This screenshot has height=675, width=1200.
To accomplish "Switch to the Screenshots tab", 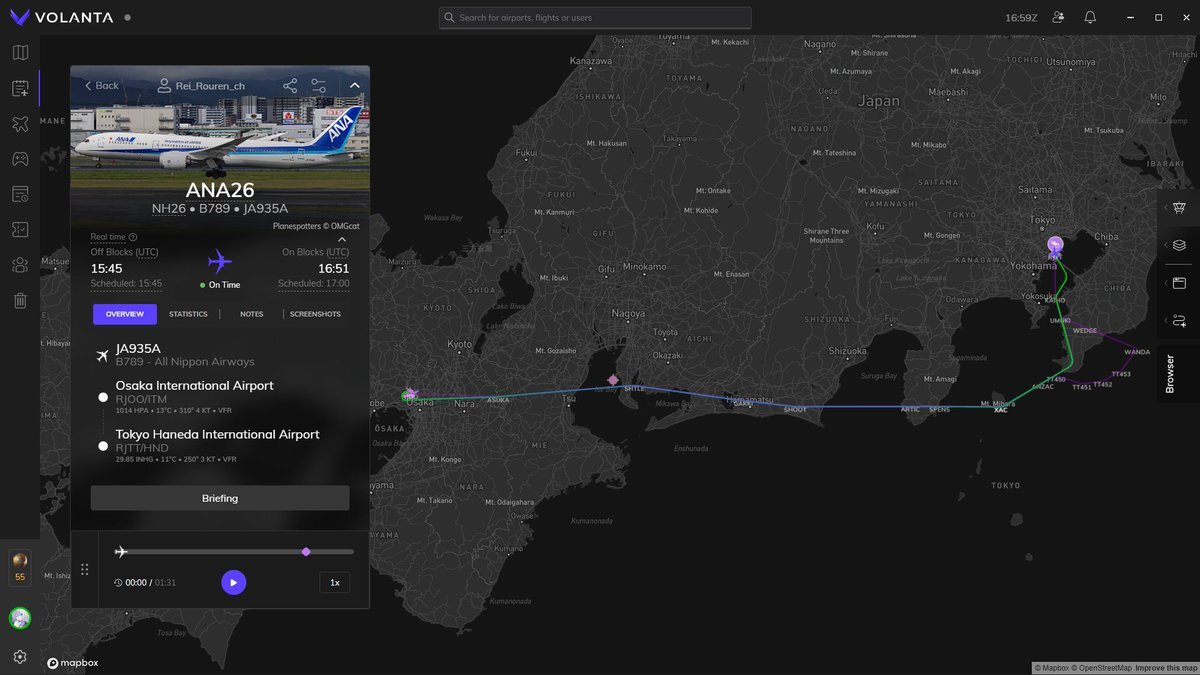I will (x=315, y=314).
